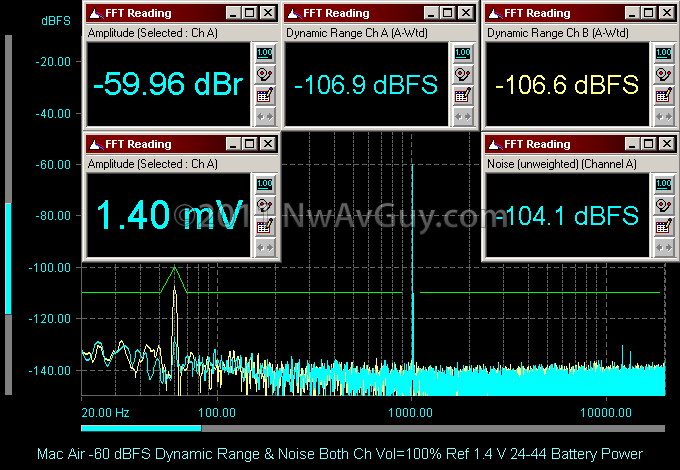The height and width of the screenshot is (470, 680).
Task: Open the table edit icon in Dynamic Range Ch B window
Action: (x=664, y=95)
